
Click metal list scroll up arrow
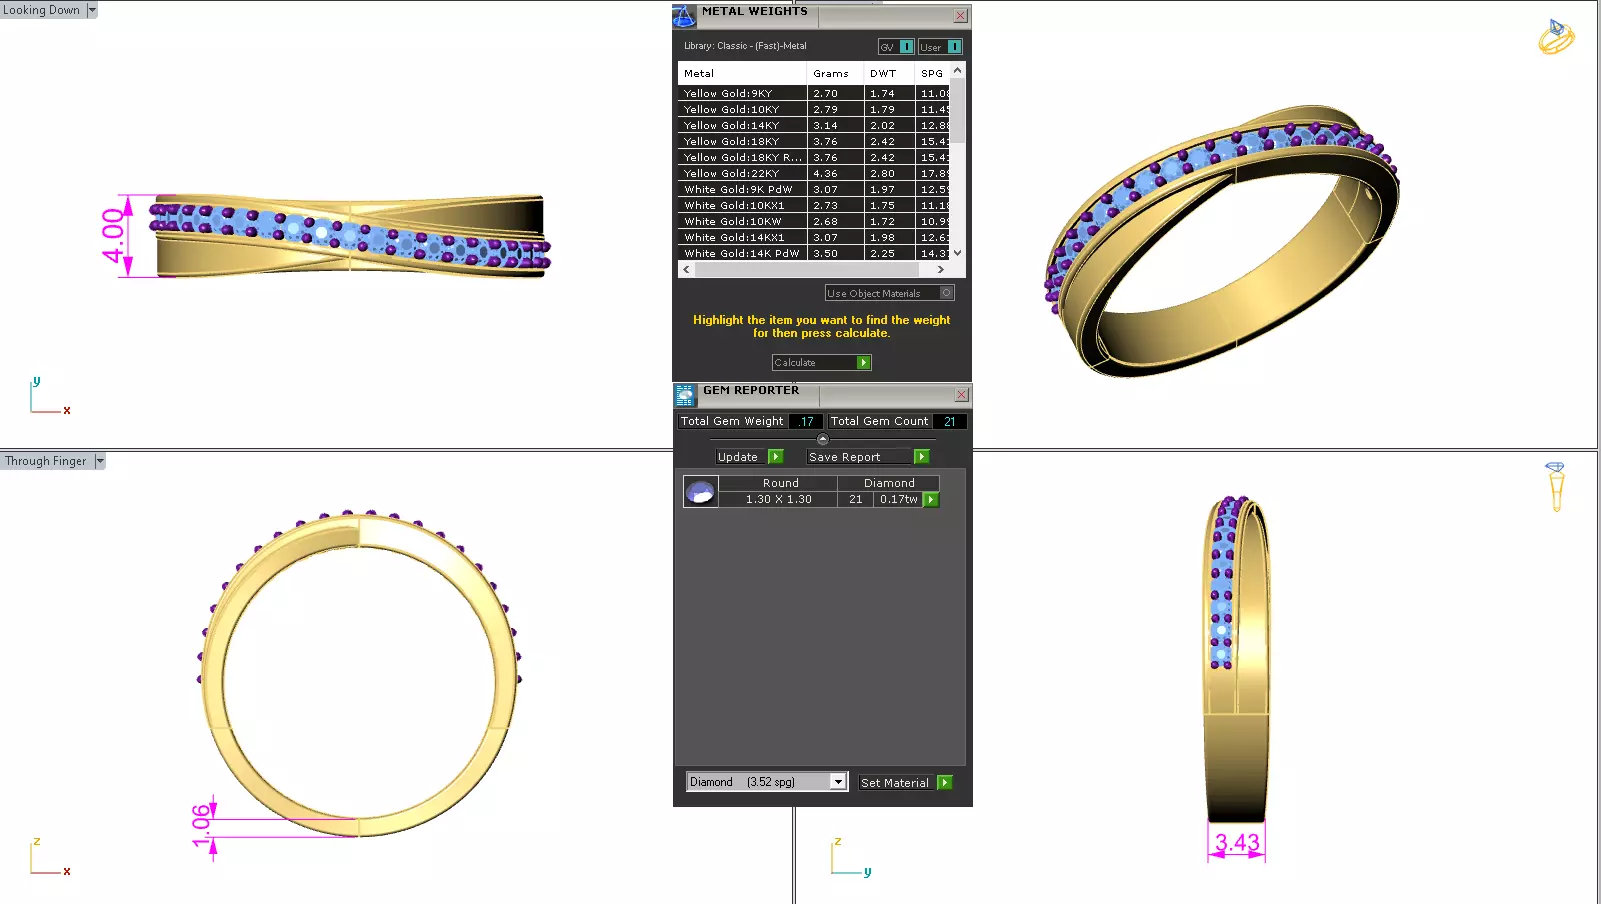[958, 70]
